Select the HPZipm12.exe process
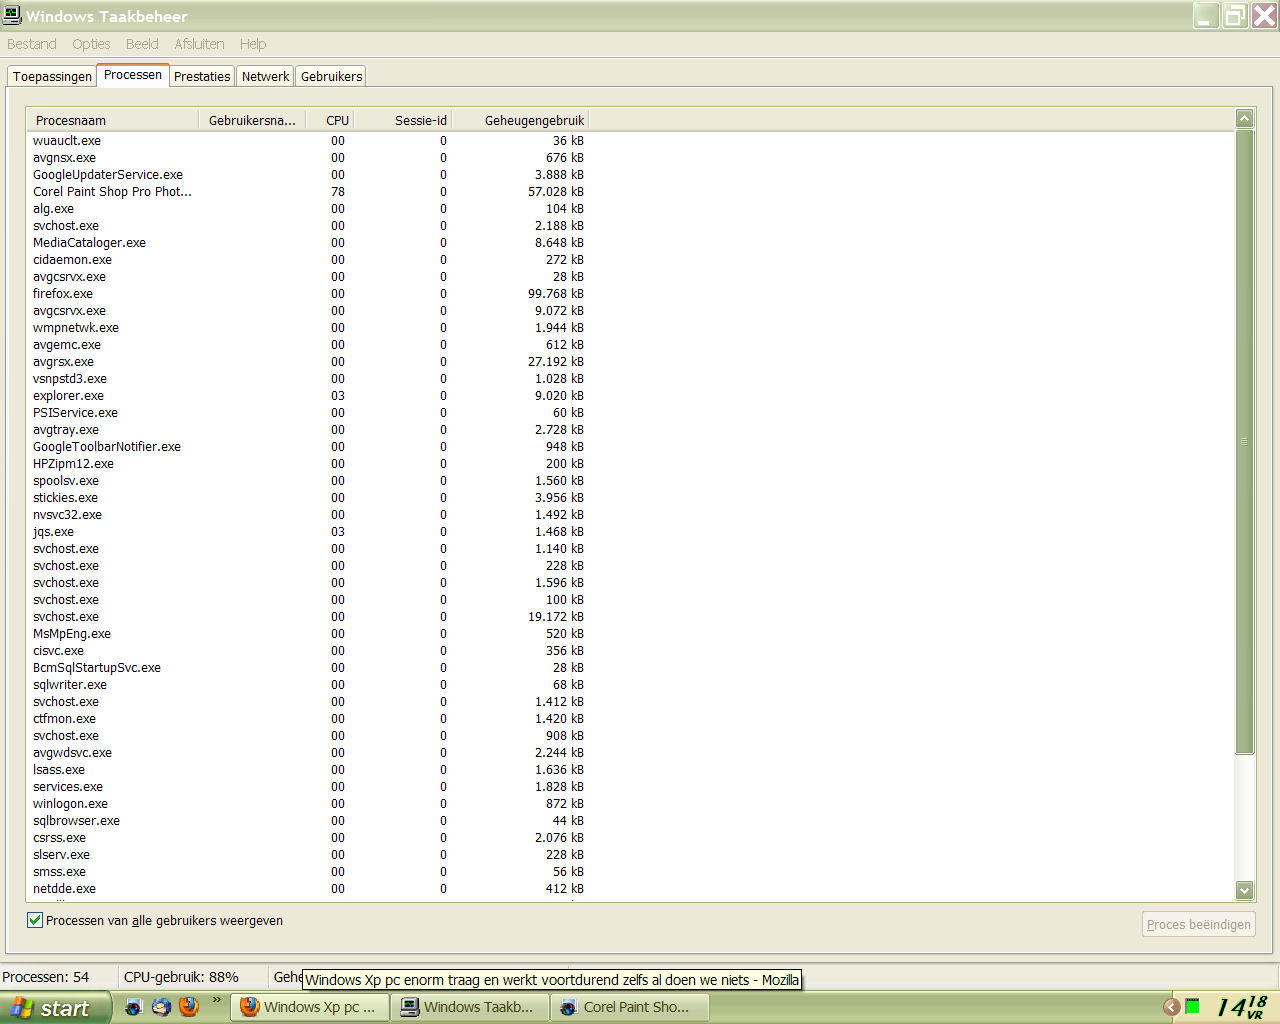The image size is (1280, 1024). 308,464
